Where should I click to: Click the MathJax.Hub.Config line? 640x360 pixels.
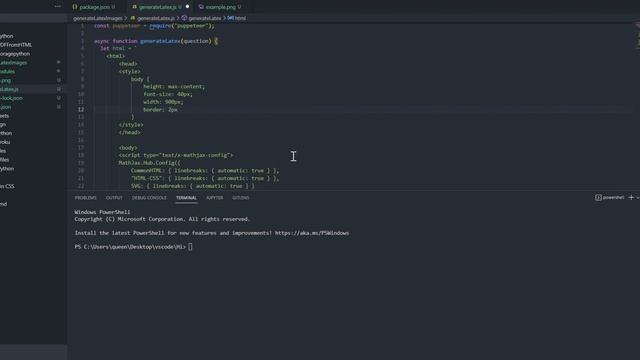[x=149, y=163]
